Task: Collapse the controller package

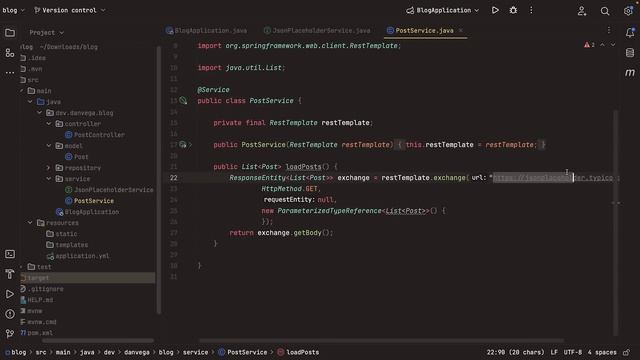Action: point(49,124)
